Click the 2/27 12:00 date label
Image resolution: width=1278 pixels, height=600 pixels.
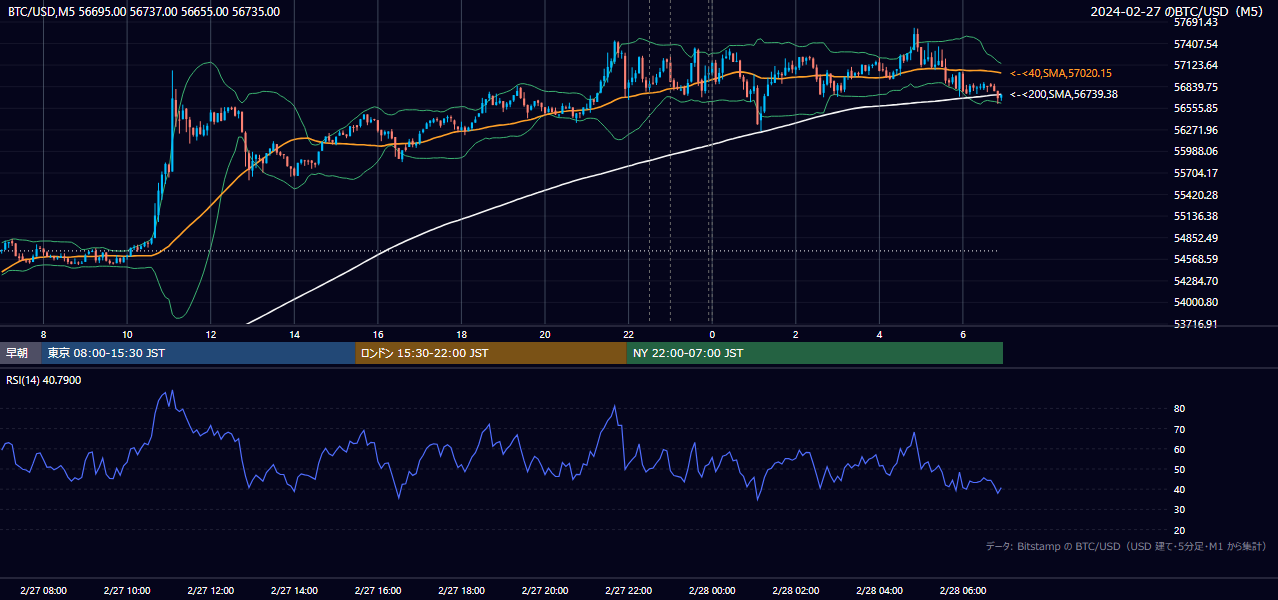[210, 591]
